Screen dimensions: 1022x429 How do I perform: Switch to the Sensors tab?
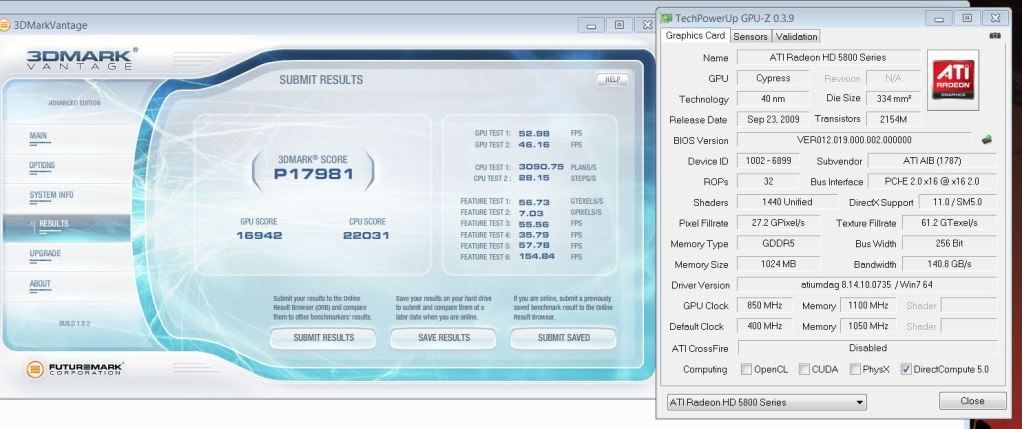[x=750, y=37]
